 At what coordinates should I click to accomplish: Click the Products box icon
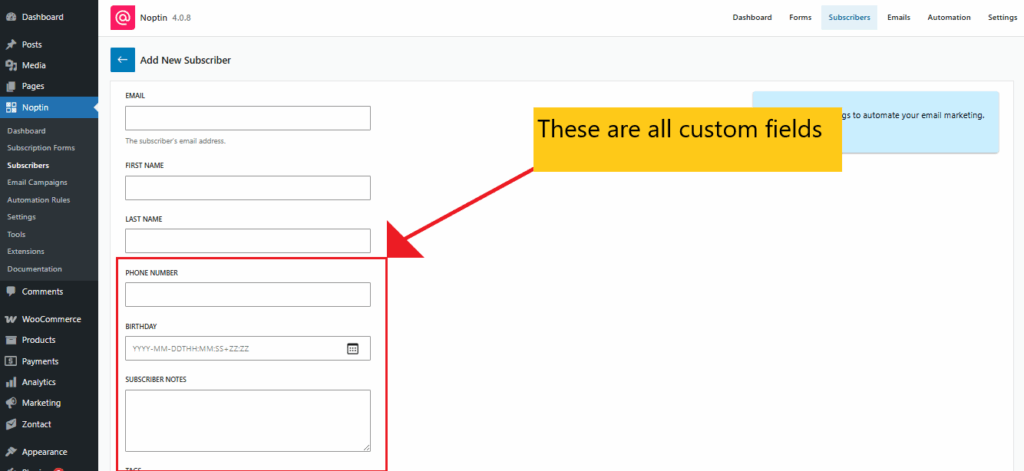click(10, 340)
